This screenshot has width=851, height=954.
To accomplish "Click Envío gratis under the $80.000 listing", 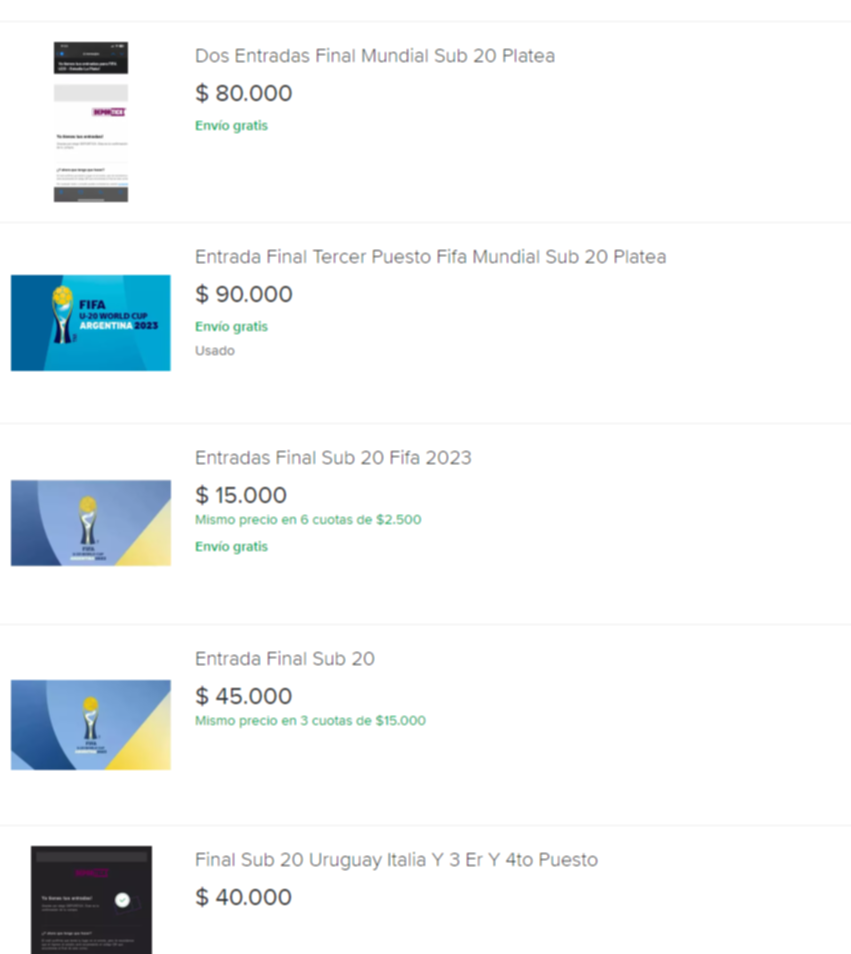I will coord(231,125).
